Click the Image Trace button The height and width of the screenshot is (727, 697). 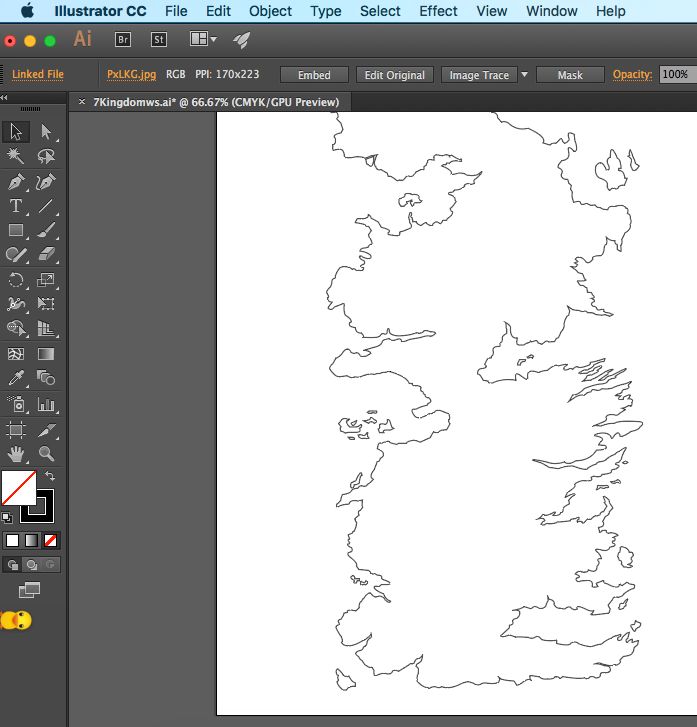click(x=479, y=75)
